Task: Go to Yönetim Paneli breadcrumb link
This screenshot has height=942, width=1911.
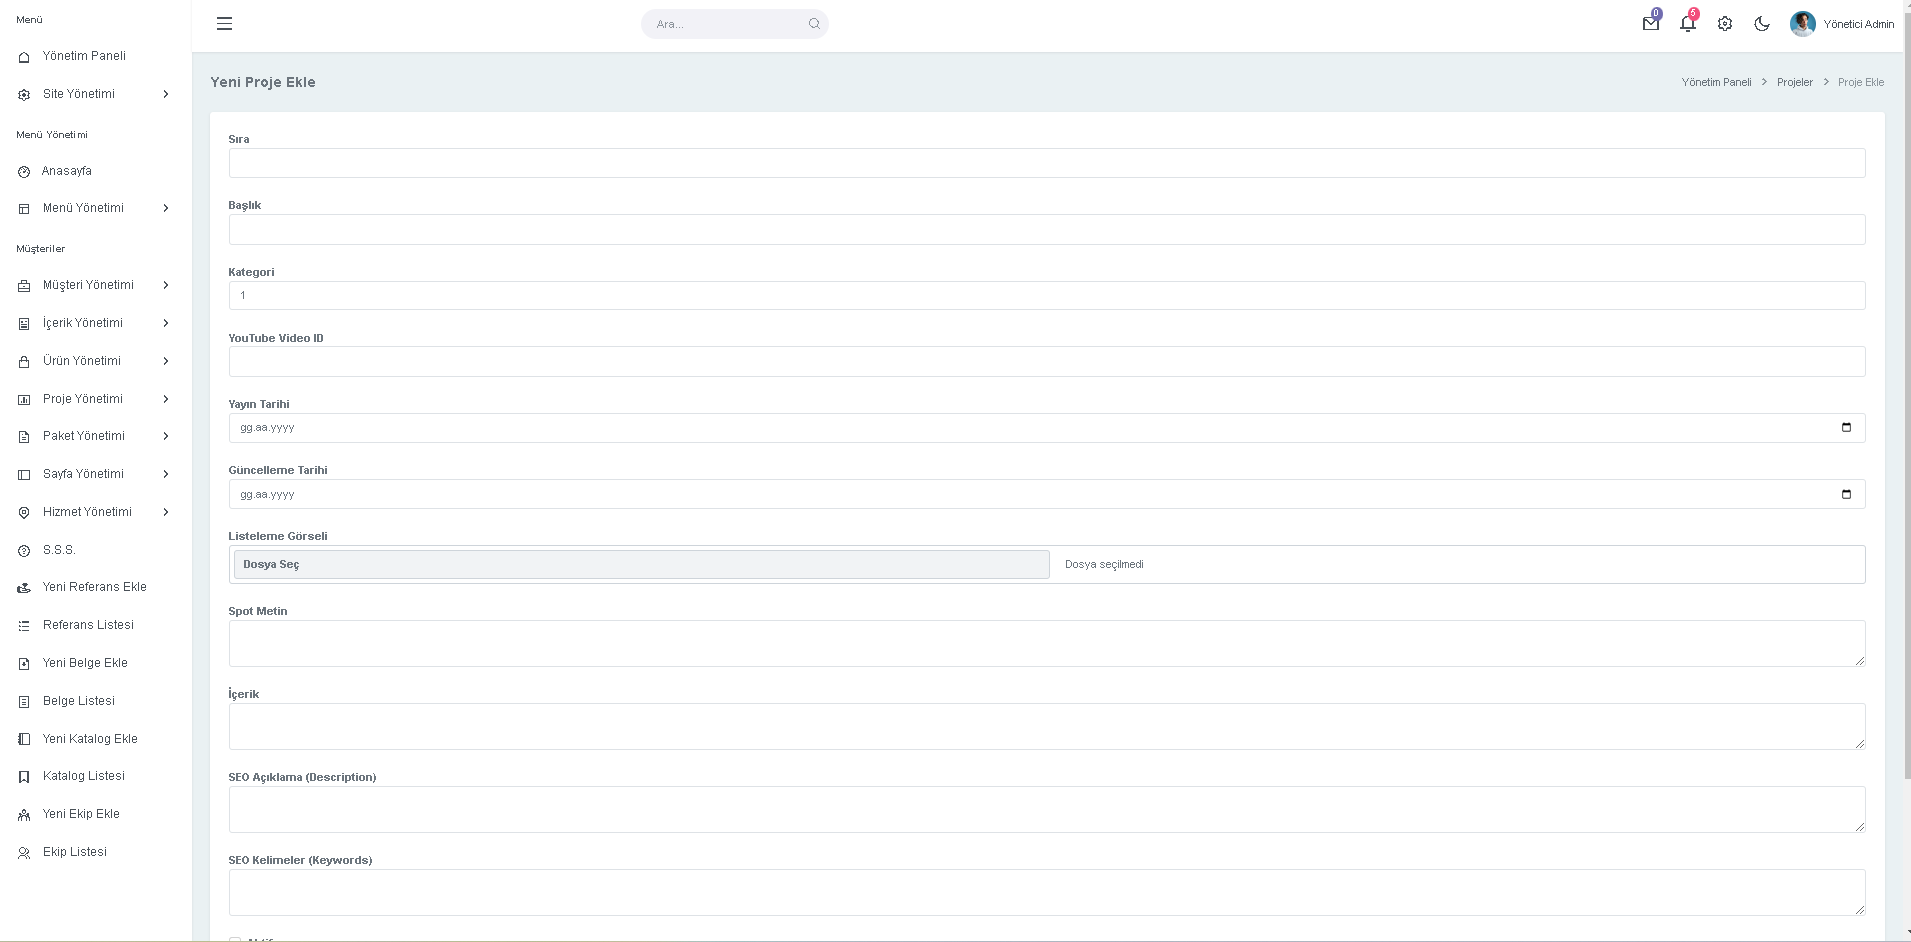Action: click(x=1716, y=82)
